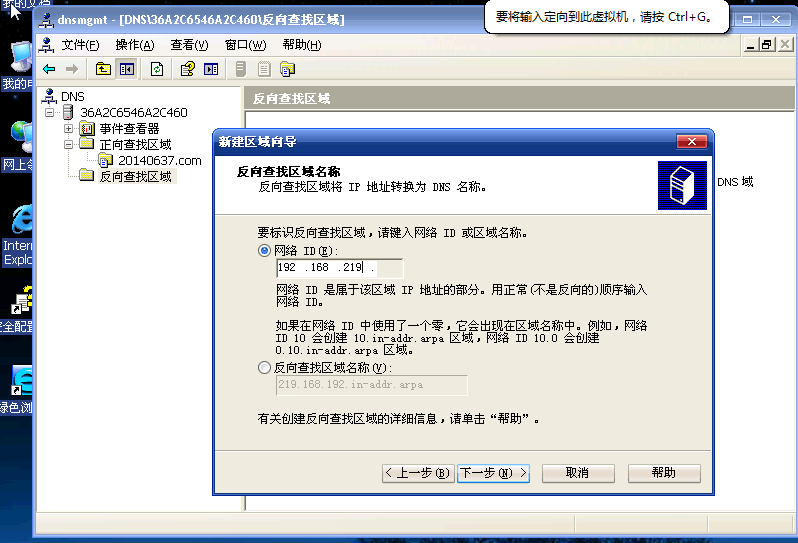
Task: Select the 20140637.com zone in tree
Action: coord(158,161)
